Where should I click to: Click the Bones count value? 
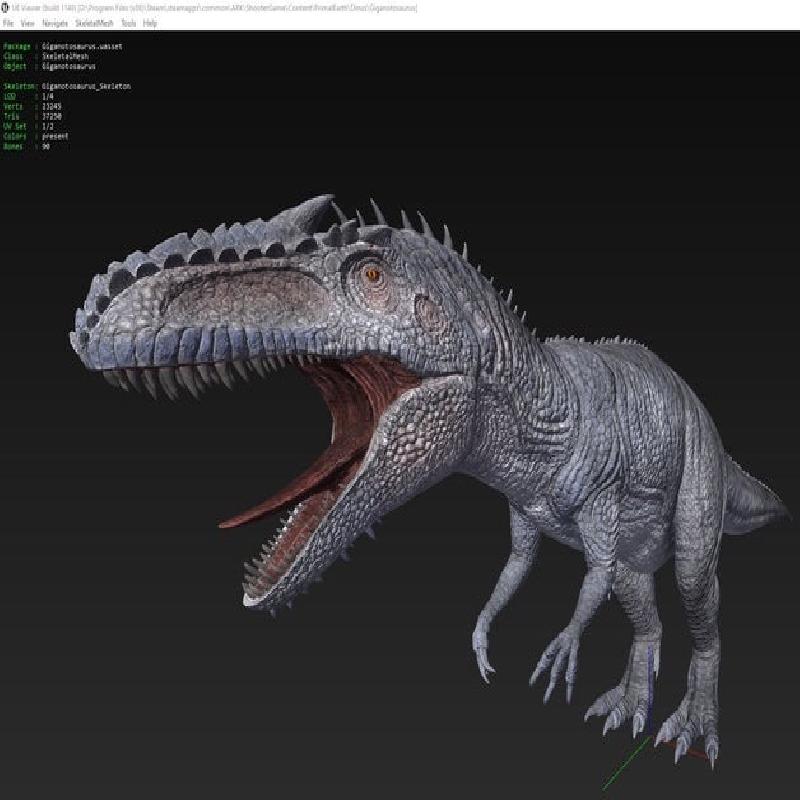pyautogui.click(x=46, y=146)
